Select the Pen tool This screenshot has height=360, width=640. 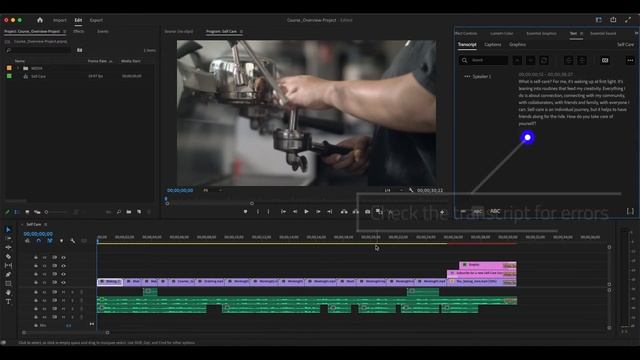pyautogui.click(x=8, y=275)
